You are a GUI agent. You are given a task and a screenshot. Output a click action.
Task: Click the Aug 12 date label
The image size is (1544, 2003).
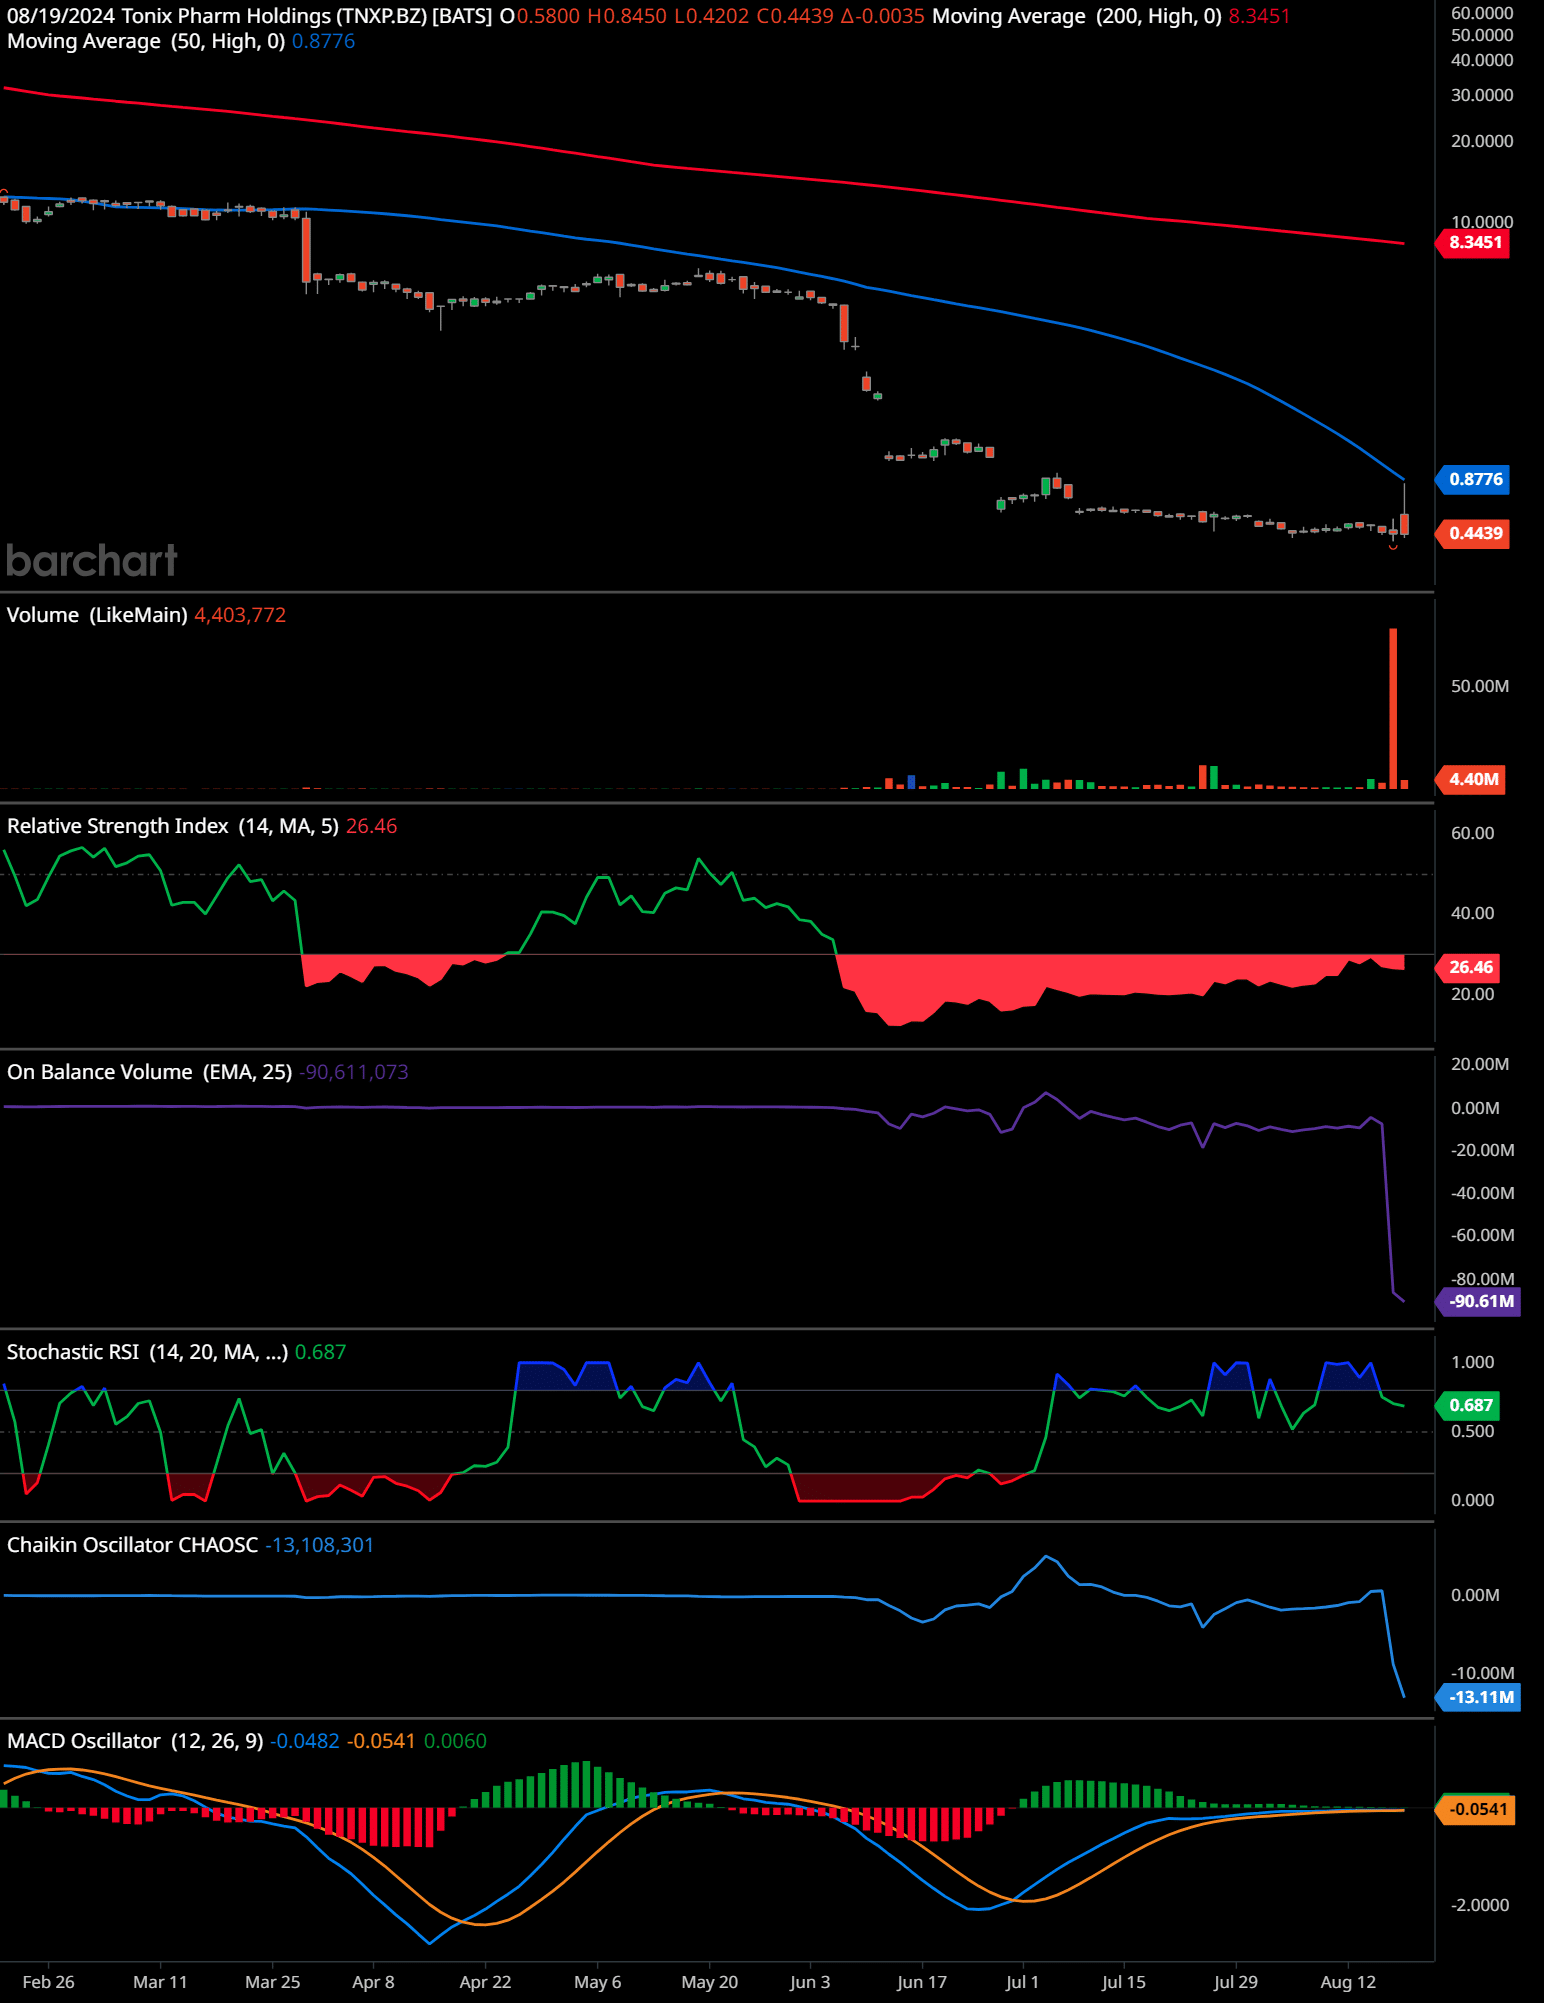pyautogui.click(x=1348, y=1982)
